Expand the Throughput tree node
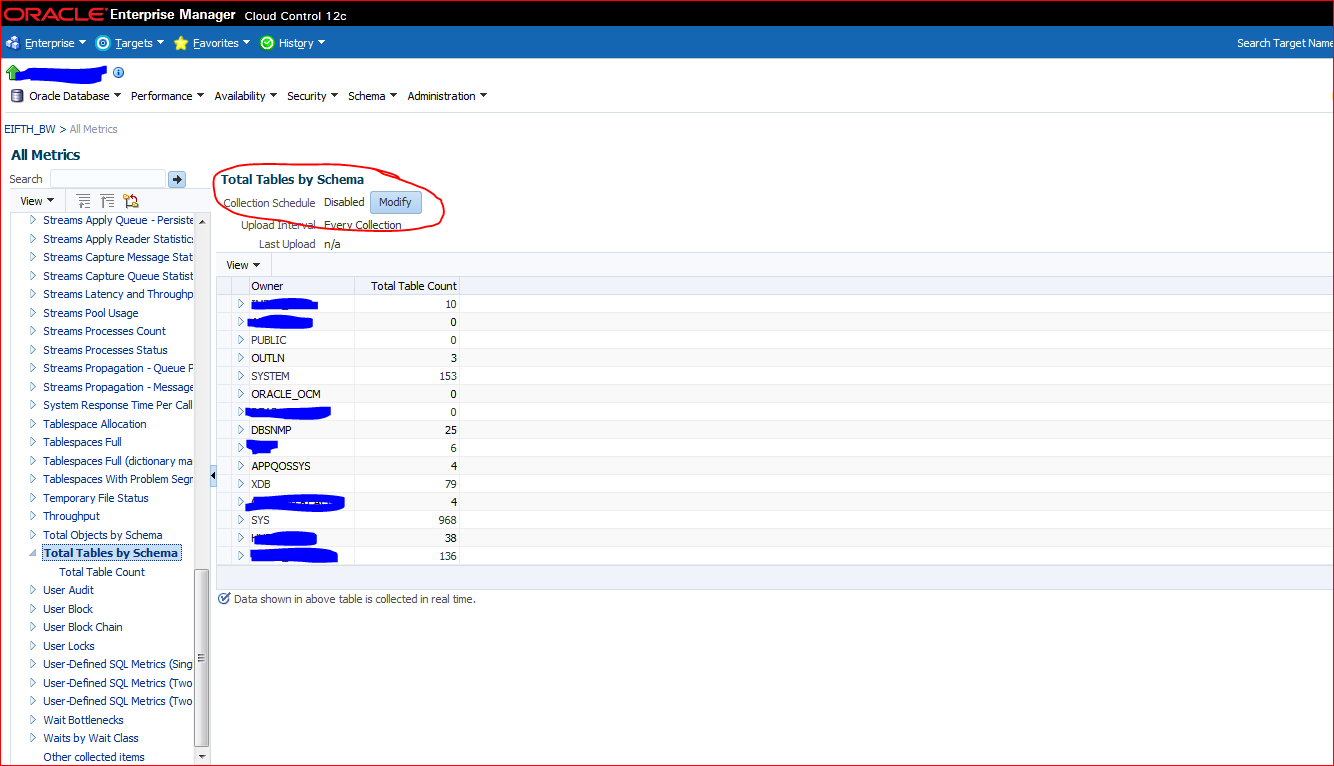Image resolution: width=1334 pixels, height=766 pixels. click(33, 516)
